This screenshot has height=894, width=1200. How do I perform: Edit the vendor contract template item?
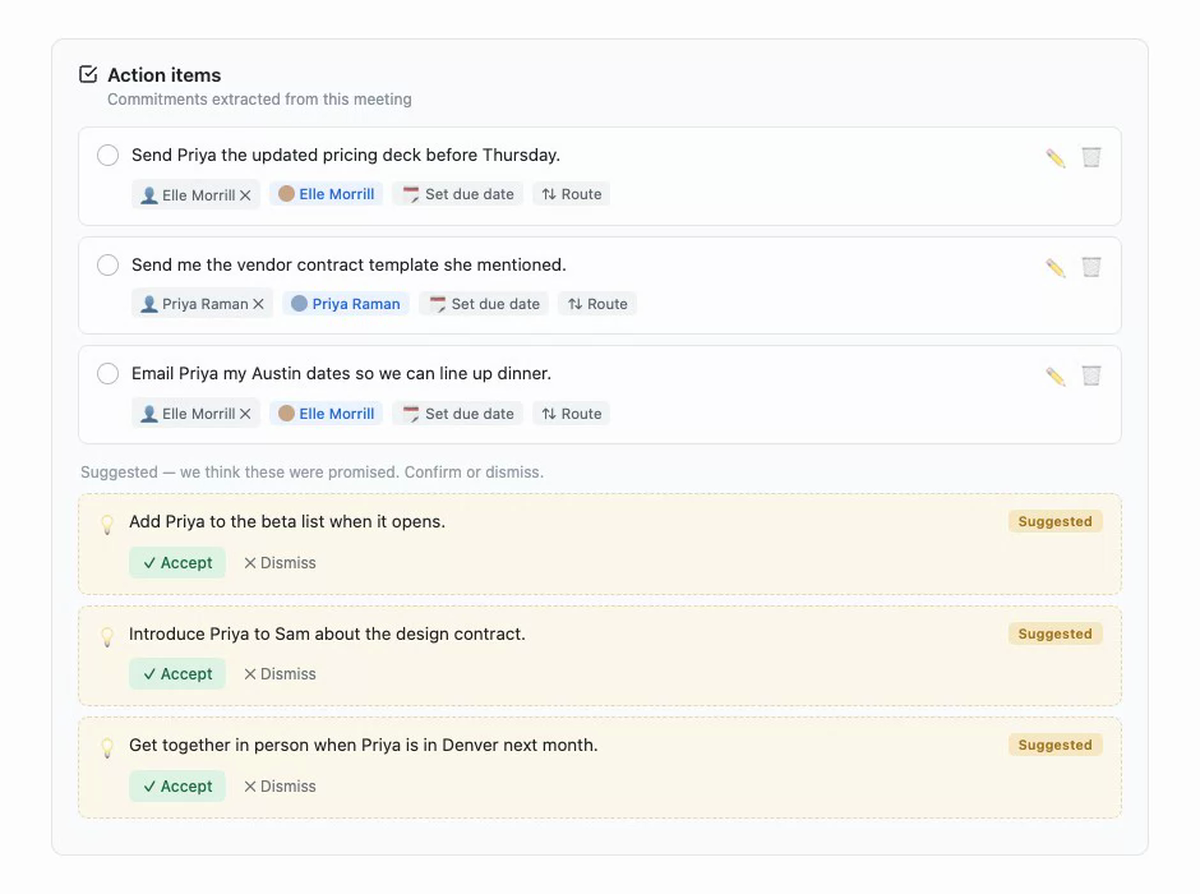[x=1056, y=267]
